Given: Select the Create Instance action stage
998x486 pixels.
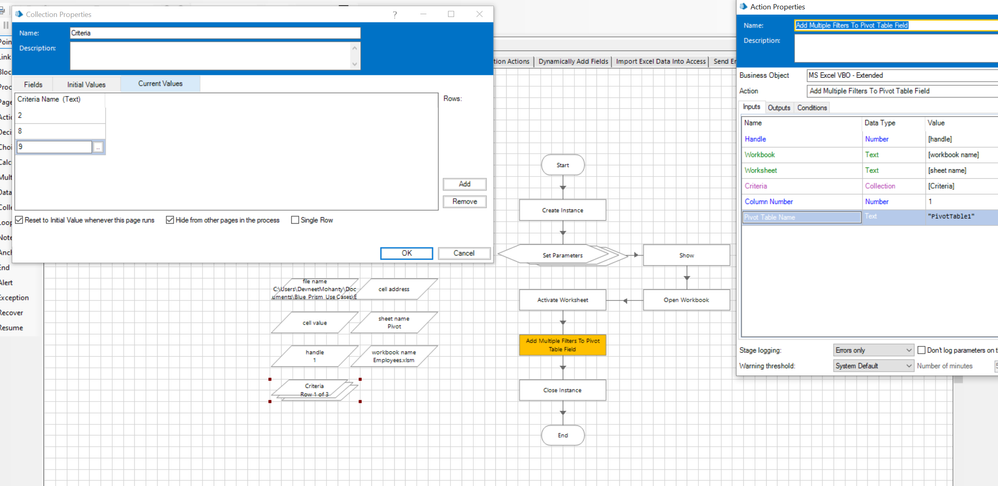Looking at the screenshot, I should (562, 210).
